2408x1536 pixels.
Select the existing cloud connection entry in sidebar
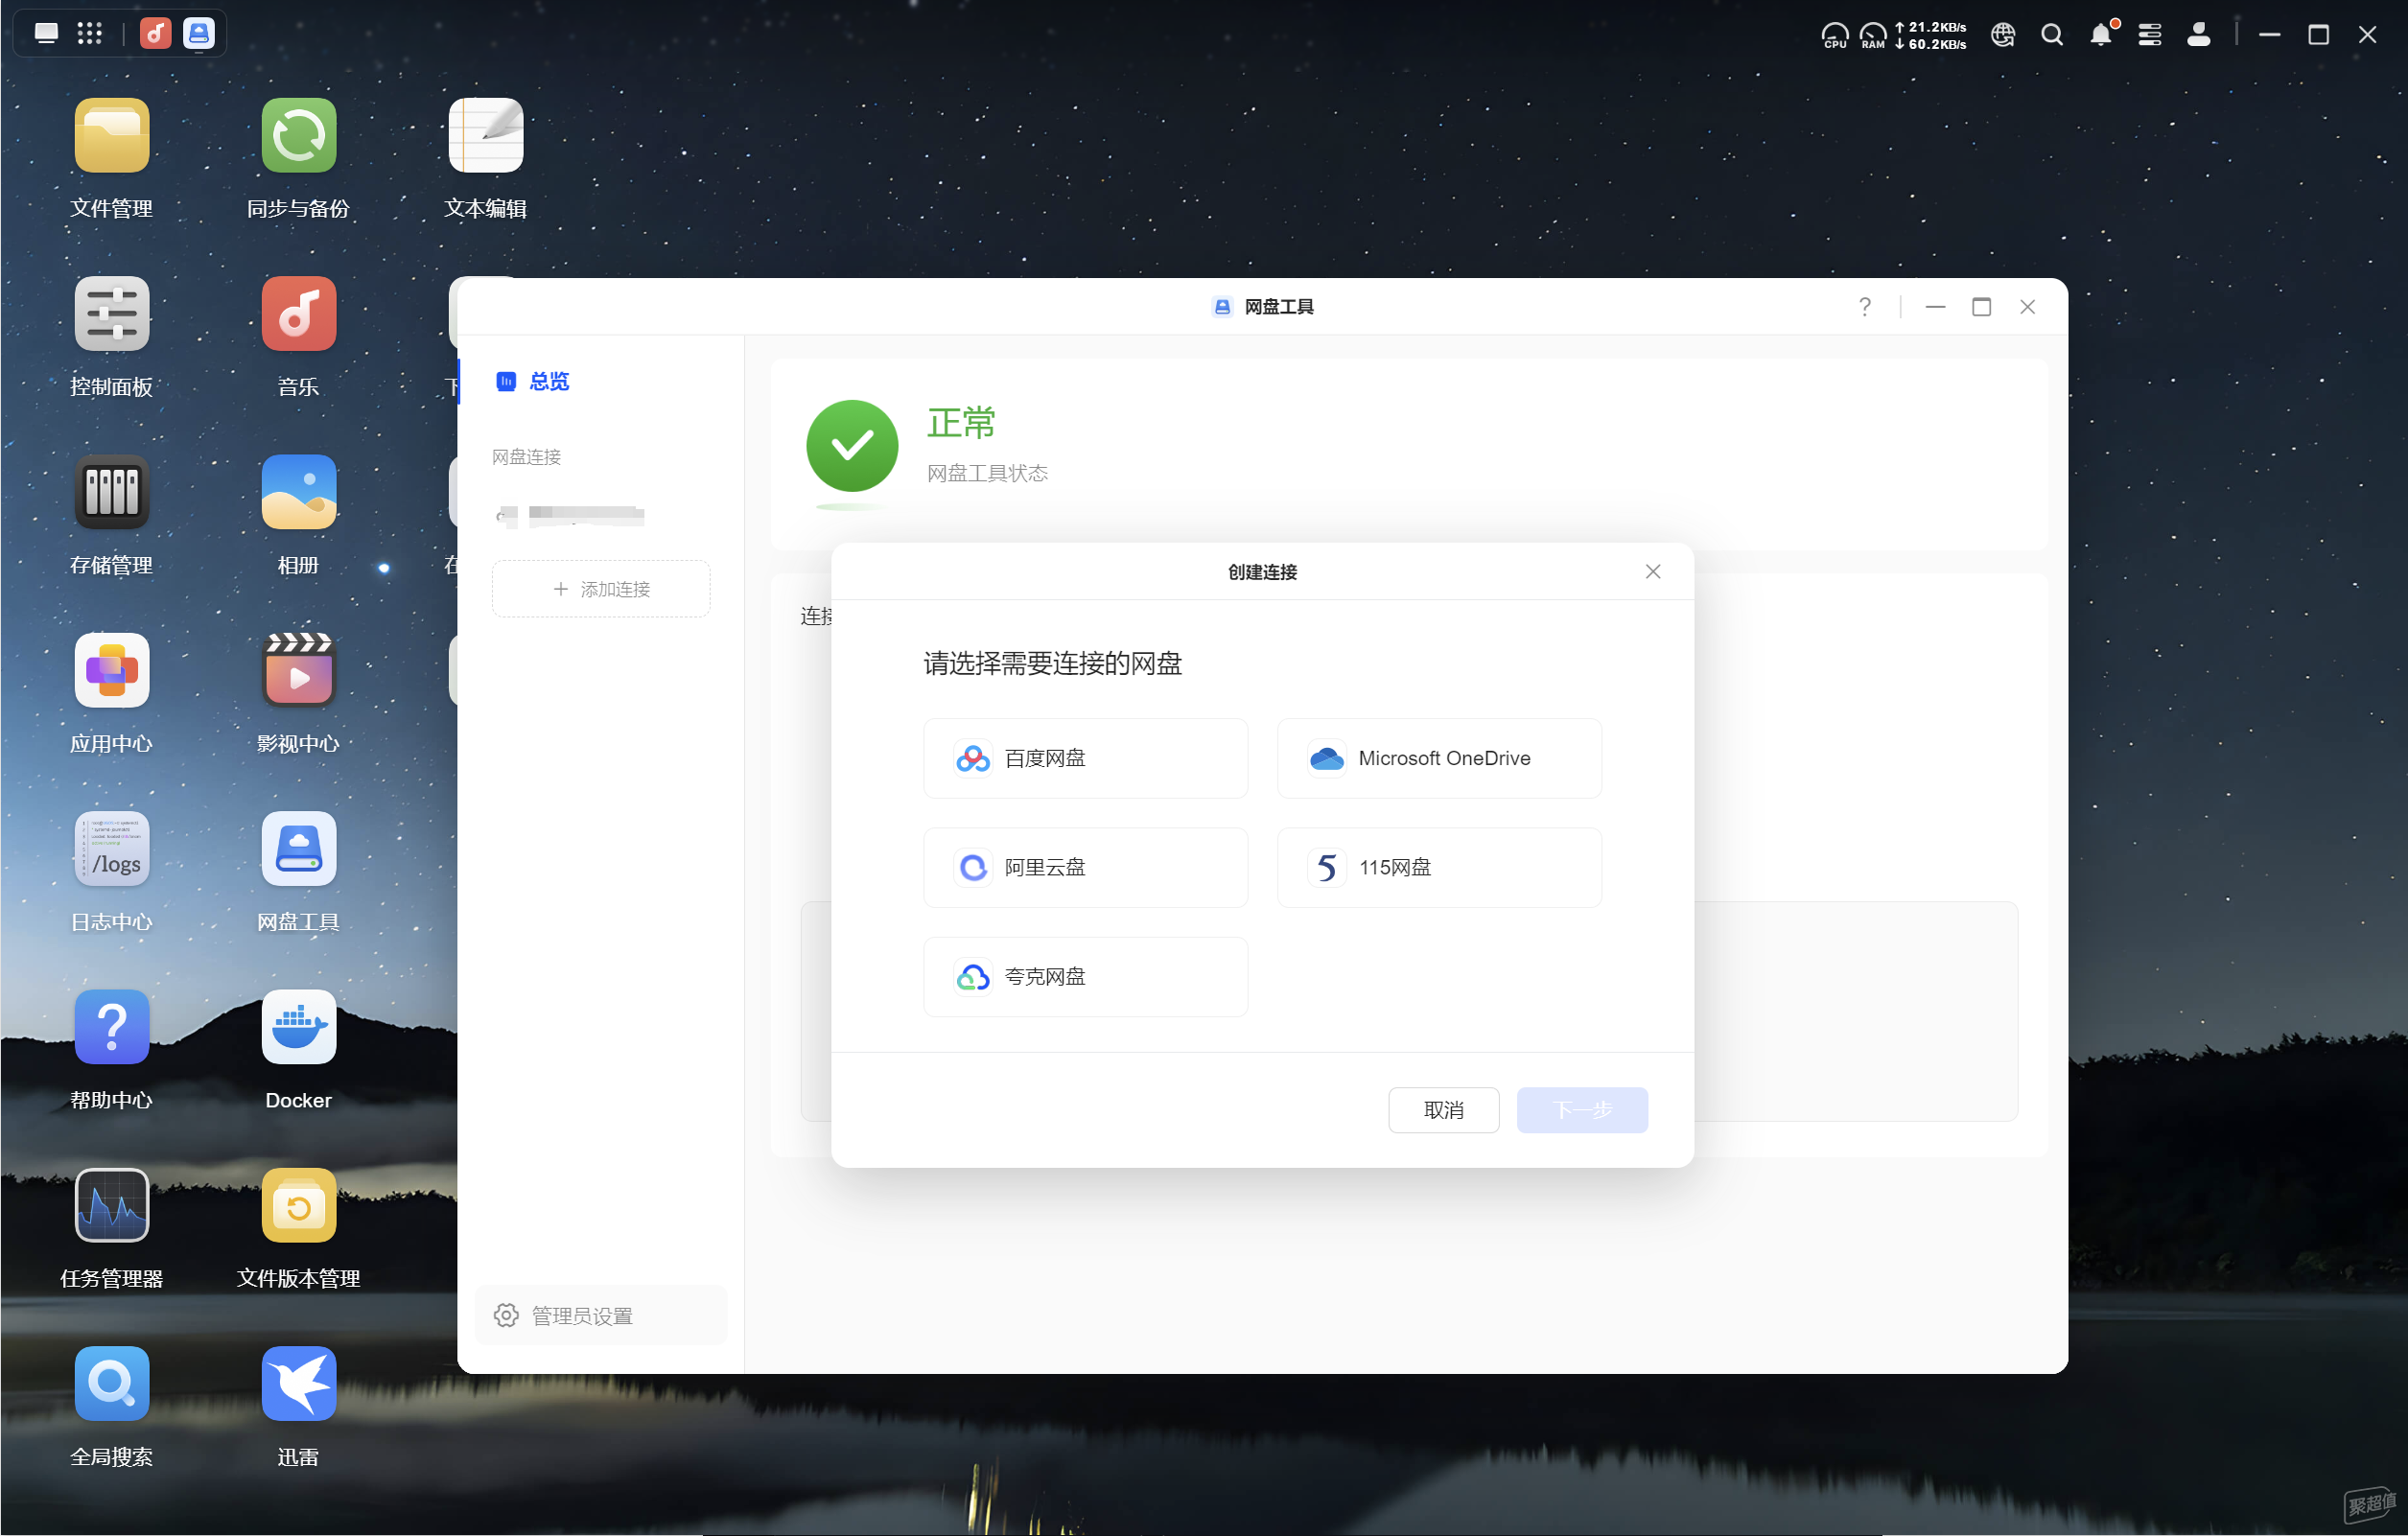pyautogui.click(x=571, y=516)
